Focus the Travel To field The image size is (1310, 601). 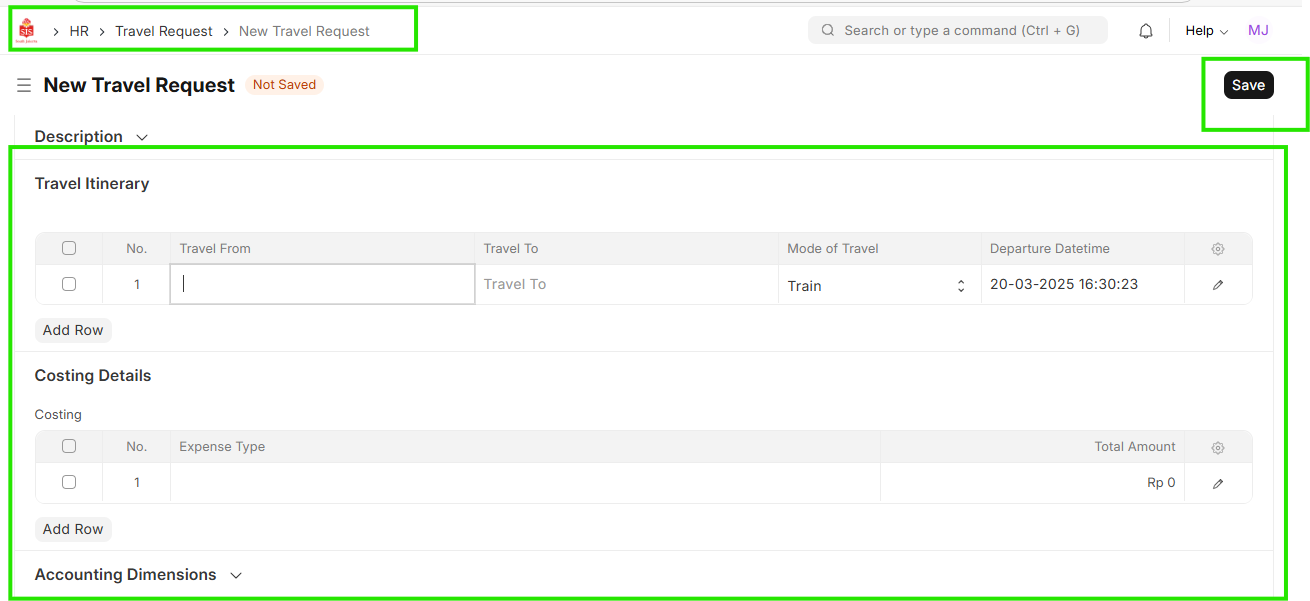pos(626,285)
